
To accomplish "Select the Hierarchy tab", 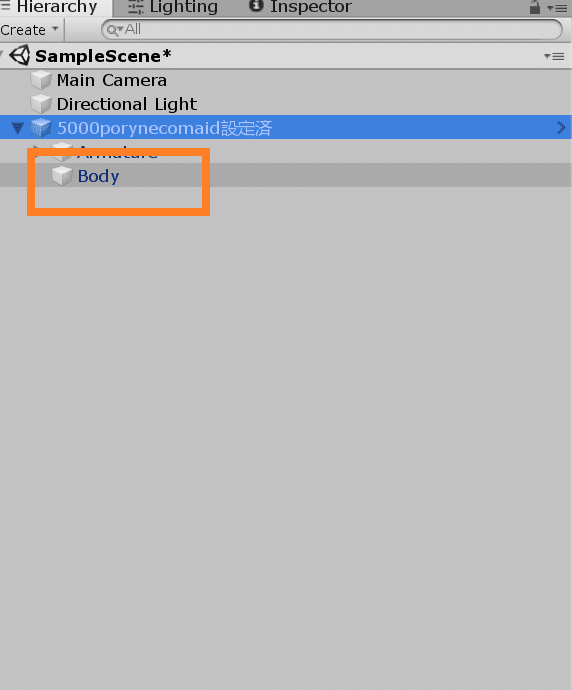I will (50, 7).
